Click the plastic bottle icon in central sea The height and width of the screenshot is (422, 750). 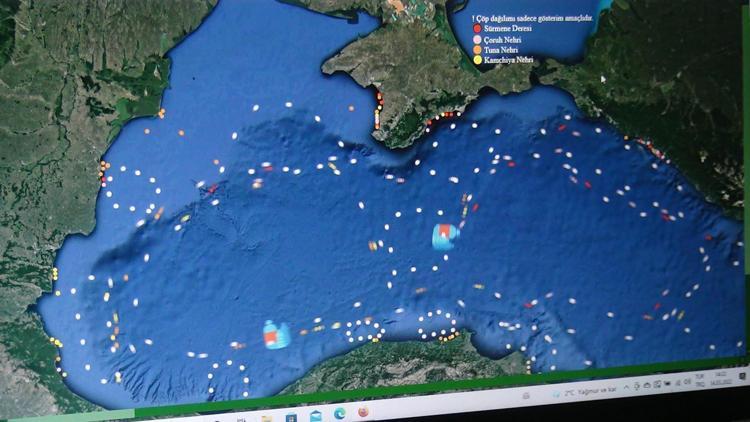click(x=445, y=236)
